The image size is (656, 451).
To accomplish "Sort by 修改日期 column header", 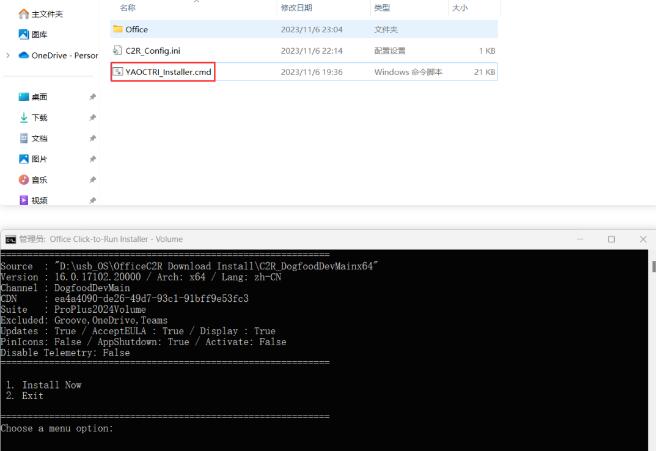I will tap(297, 8).
